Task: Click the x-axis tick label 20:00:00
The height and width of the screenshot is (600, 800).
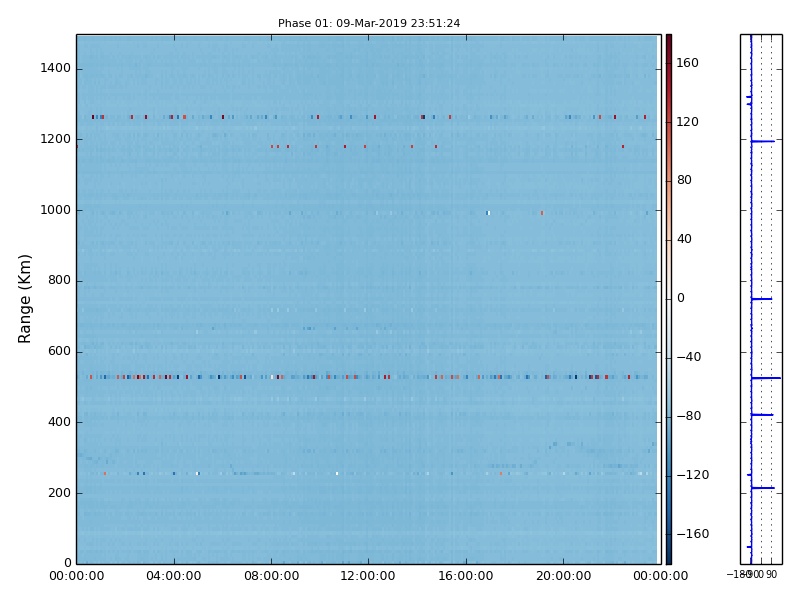Action: click(563, 576)
